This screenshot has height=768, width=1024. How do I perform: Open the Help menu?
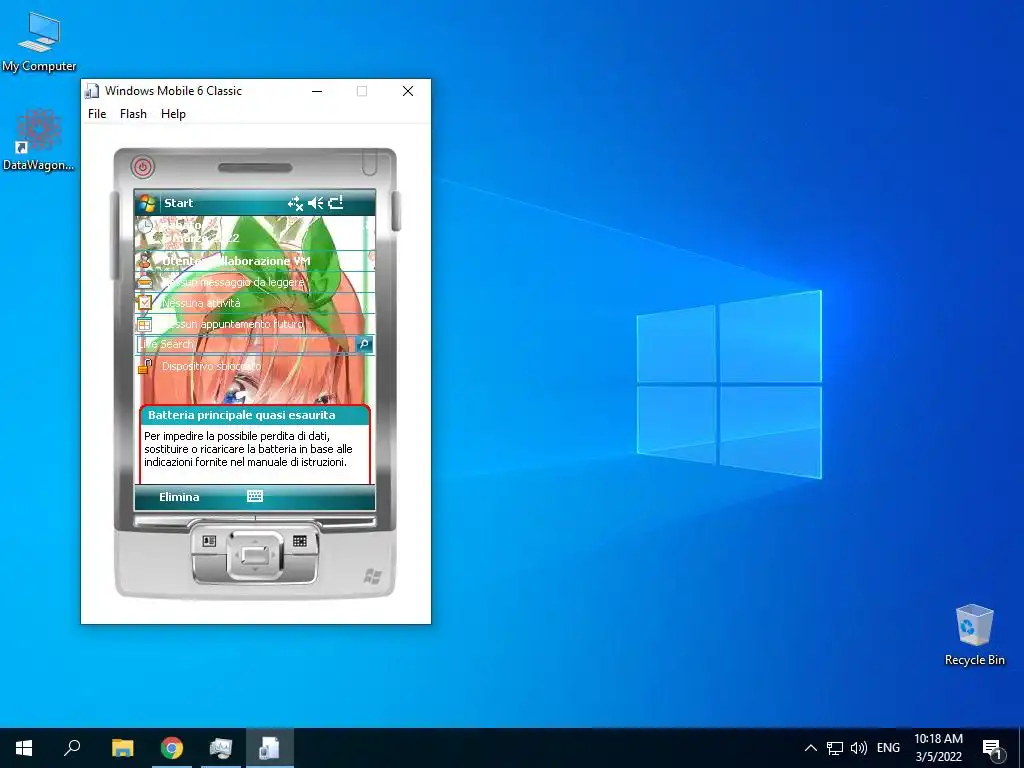coord(173,114)
